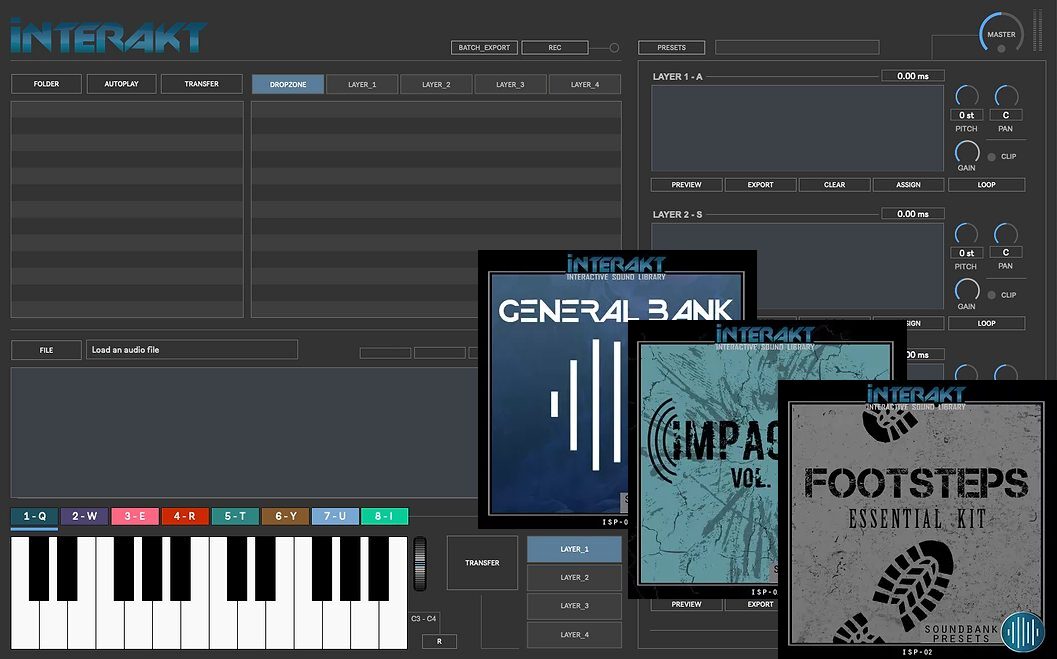The width and height of the screenshot is (1057, 659).
Task: Select the green 8-I key zone pad
Action: 386,516
